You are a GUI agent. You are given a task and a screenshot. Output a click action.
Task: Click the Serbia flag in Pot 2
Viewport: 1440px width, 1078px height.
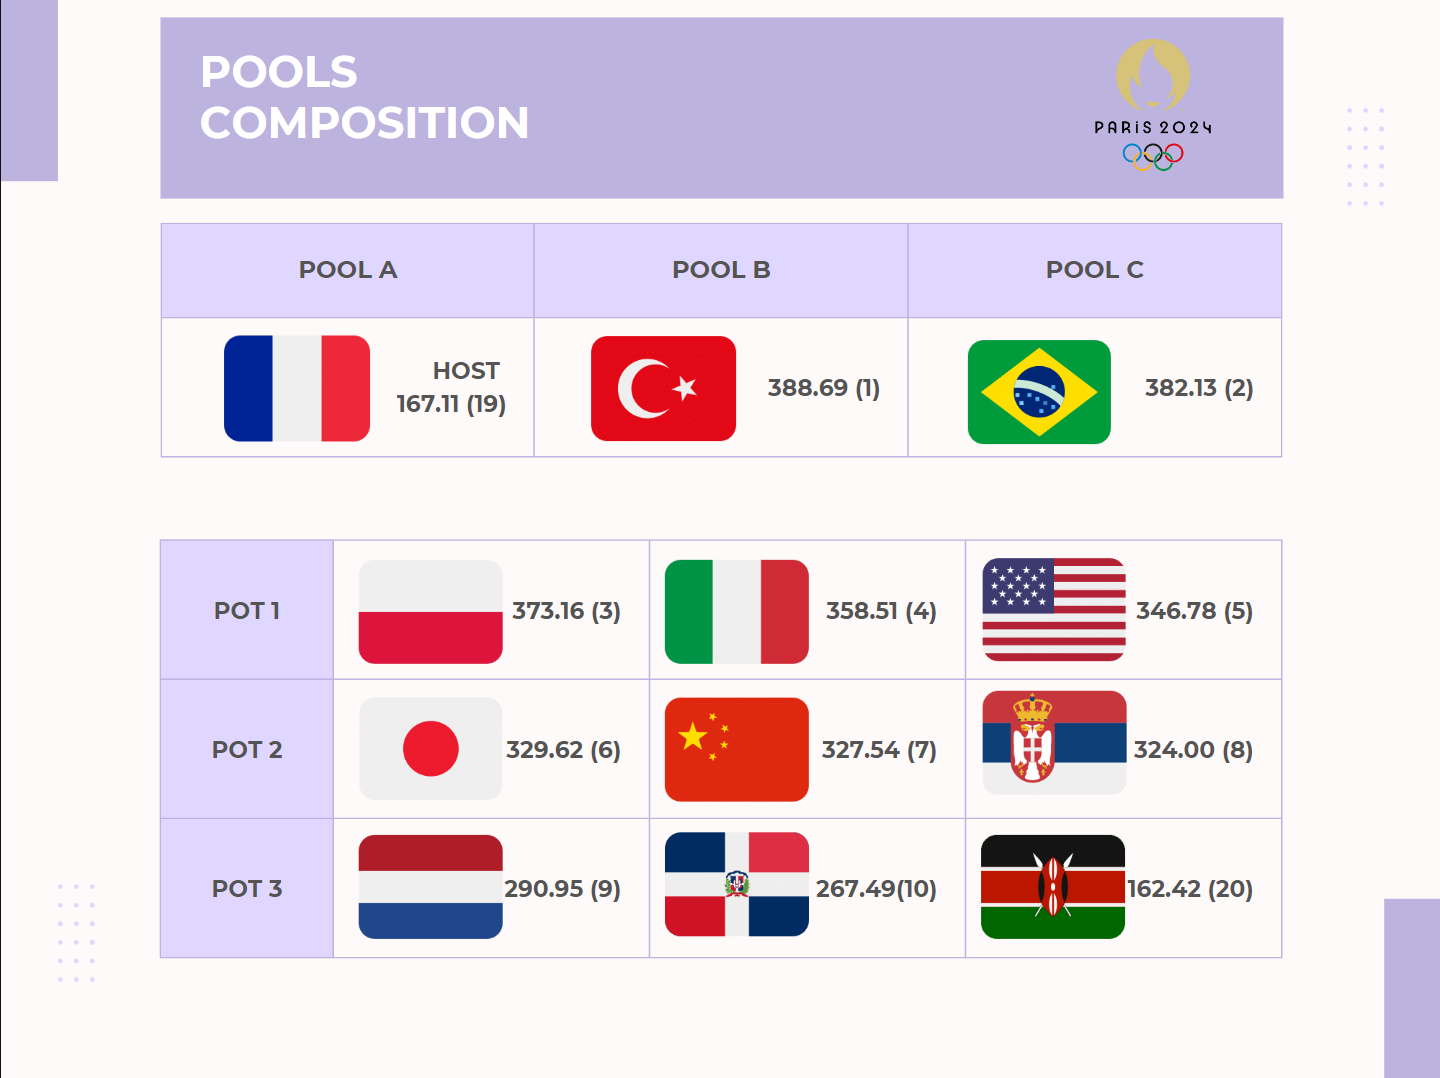(x=1054, y=743)
